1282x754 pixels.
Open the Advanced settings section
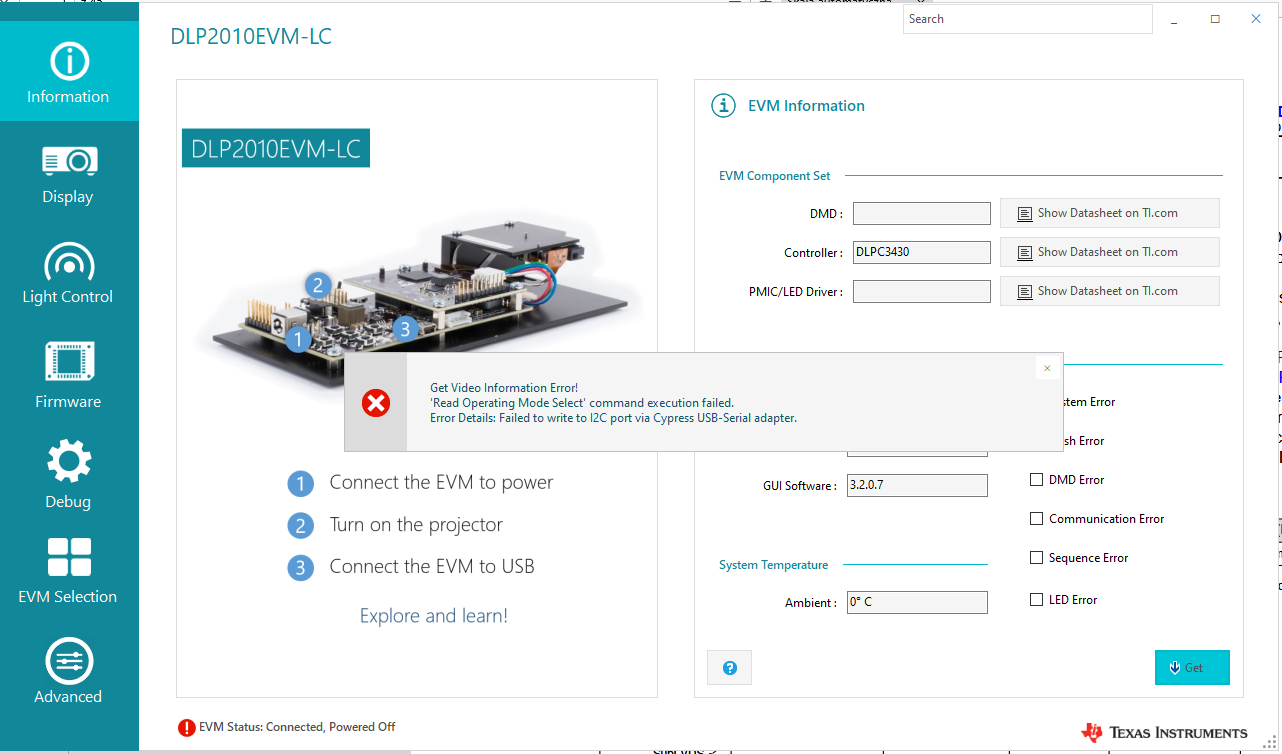[69, 671]
